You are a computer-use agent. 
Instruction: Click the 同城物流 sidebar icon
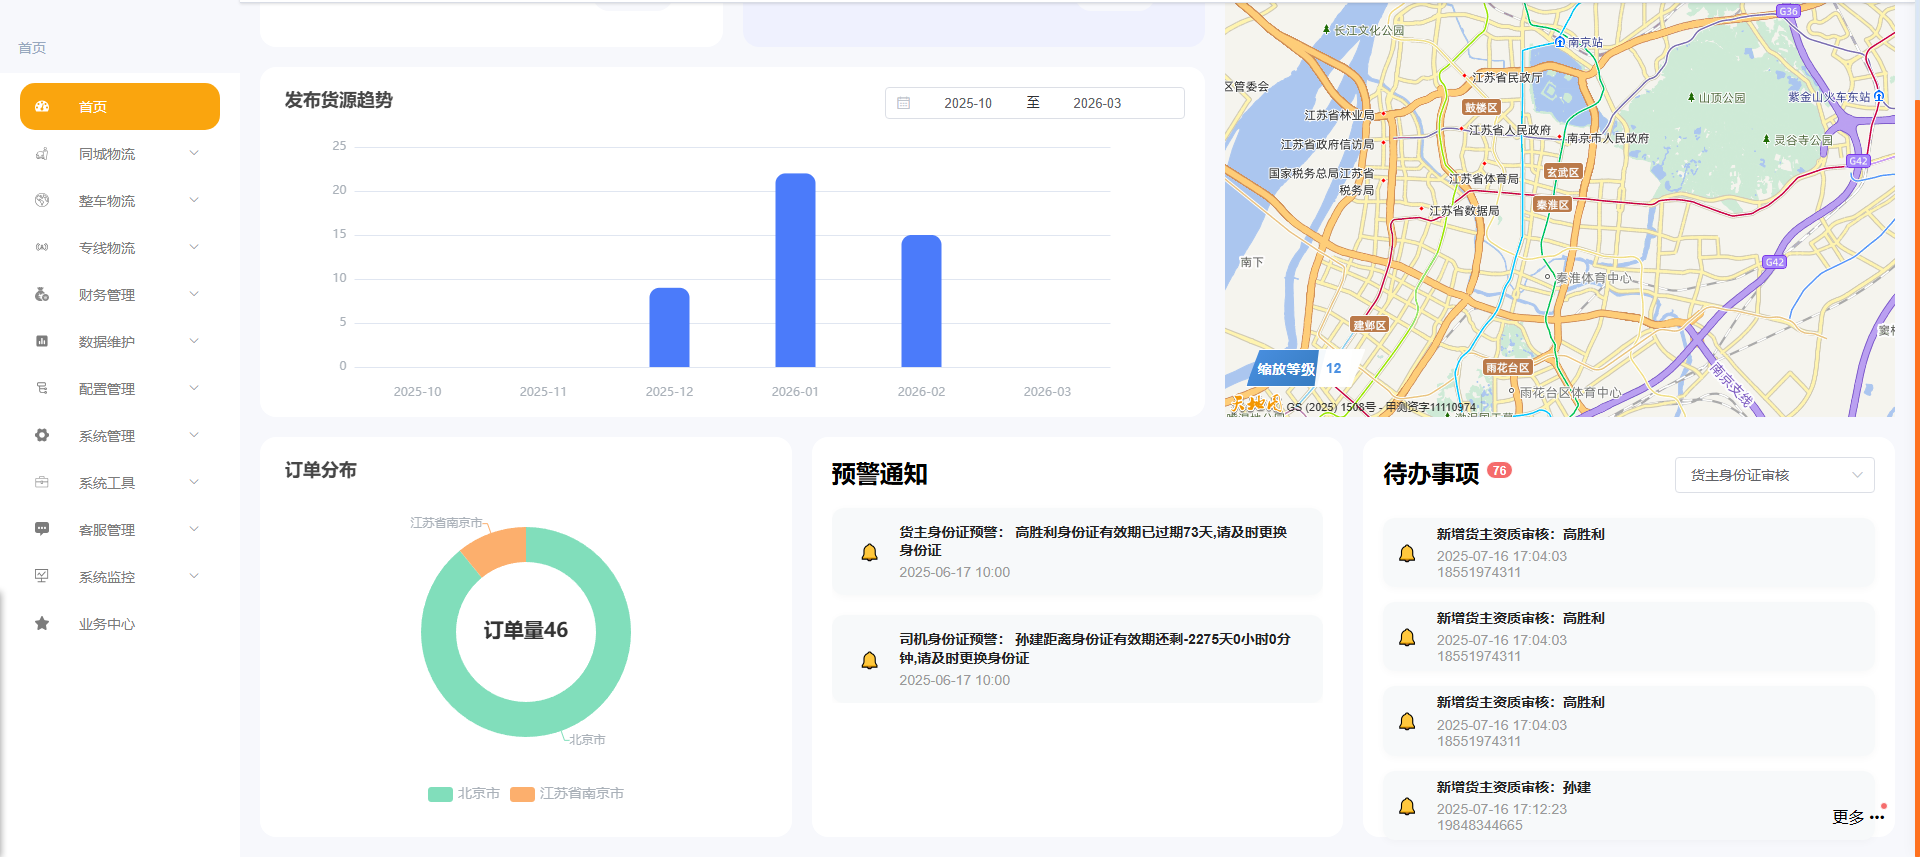pos(42,153)
